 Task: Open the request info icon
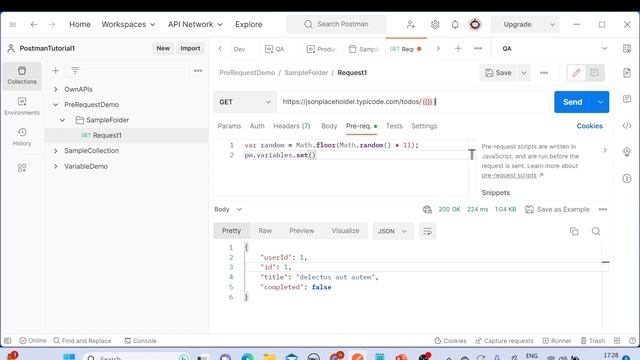click(627, 178)
